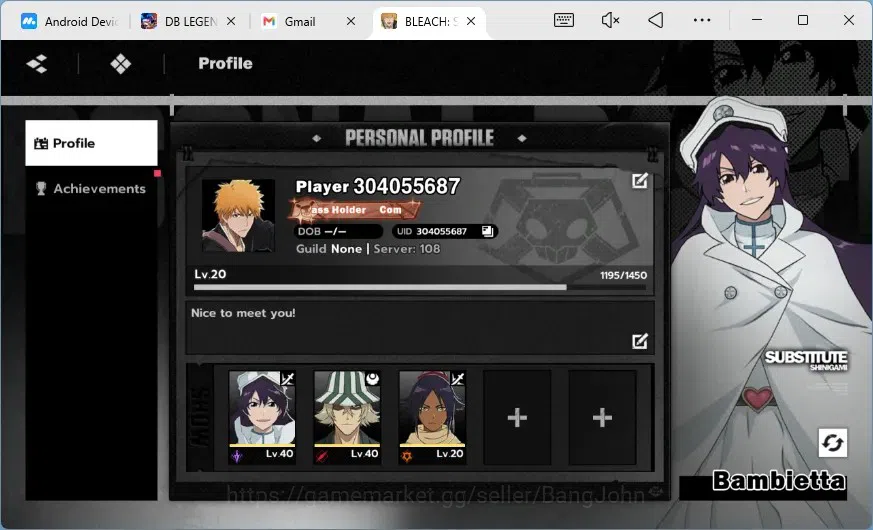873x530 pixels.
Task: Open the four-diamond home menu icon
Action: coord(120,64)
